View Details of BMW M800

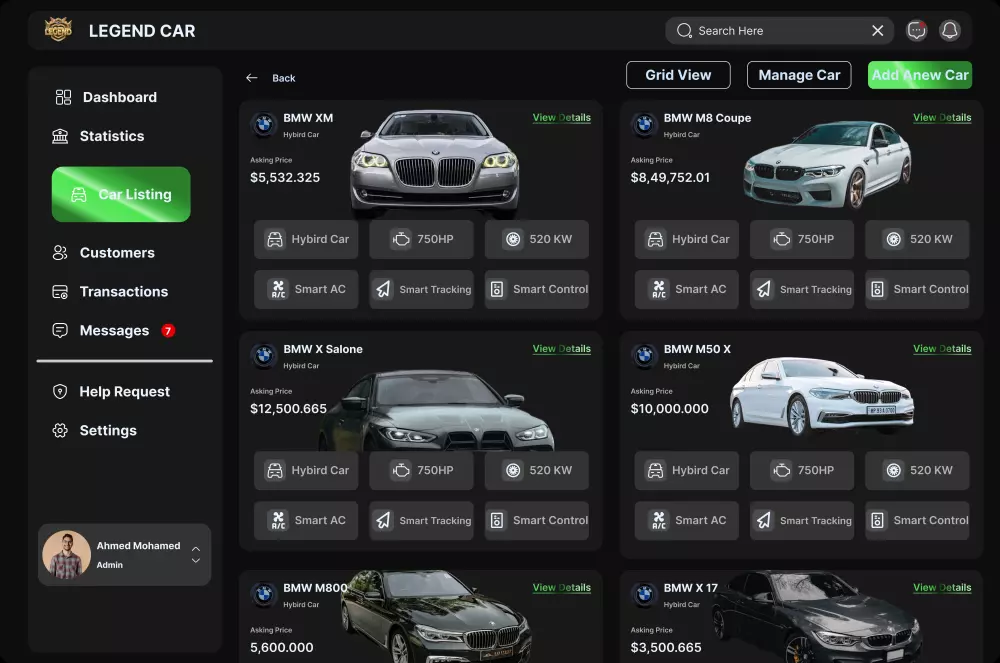click(x=562, y=588)
